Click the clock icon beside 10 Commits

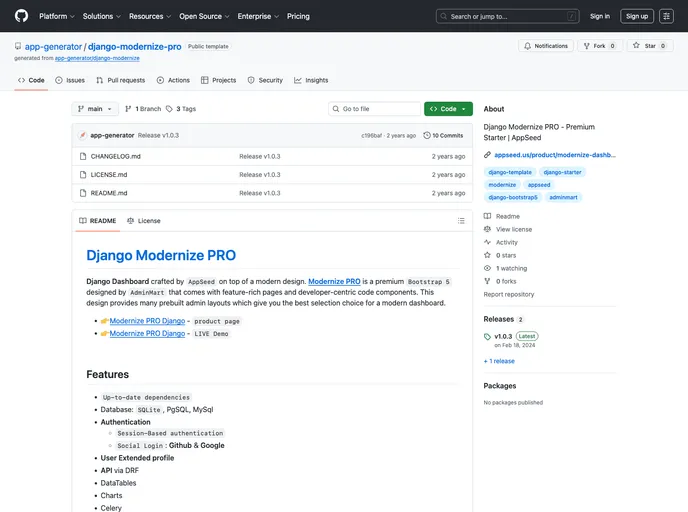click(x=426, y=135)
